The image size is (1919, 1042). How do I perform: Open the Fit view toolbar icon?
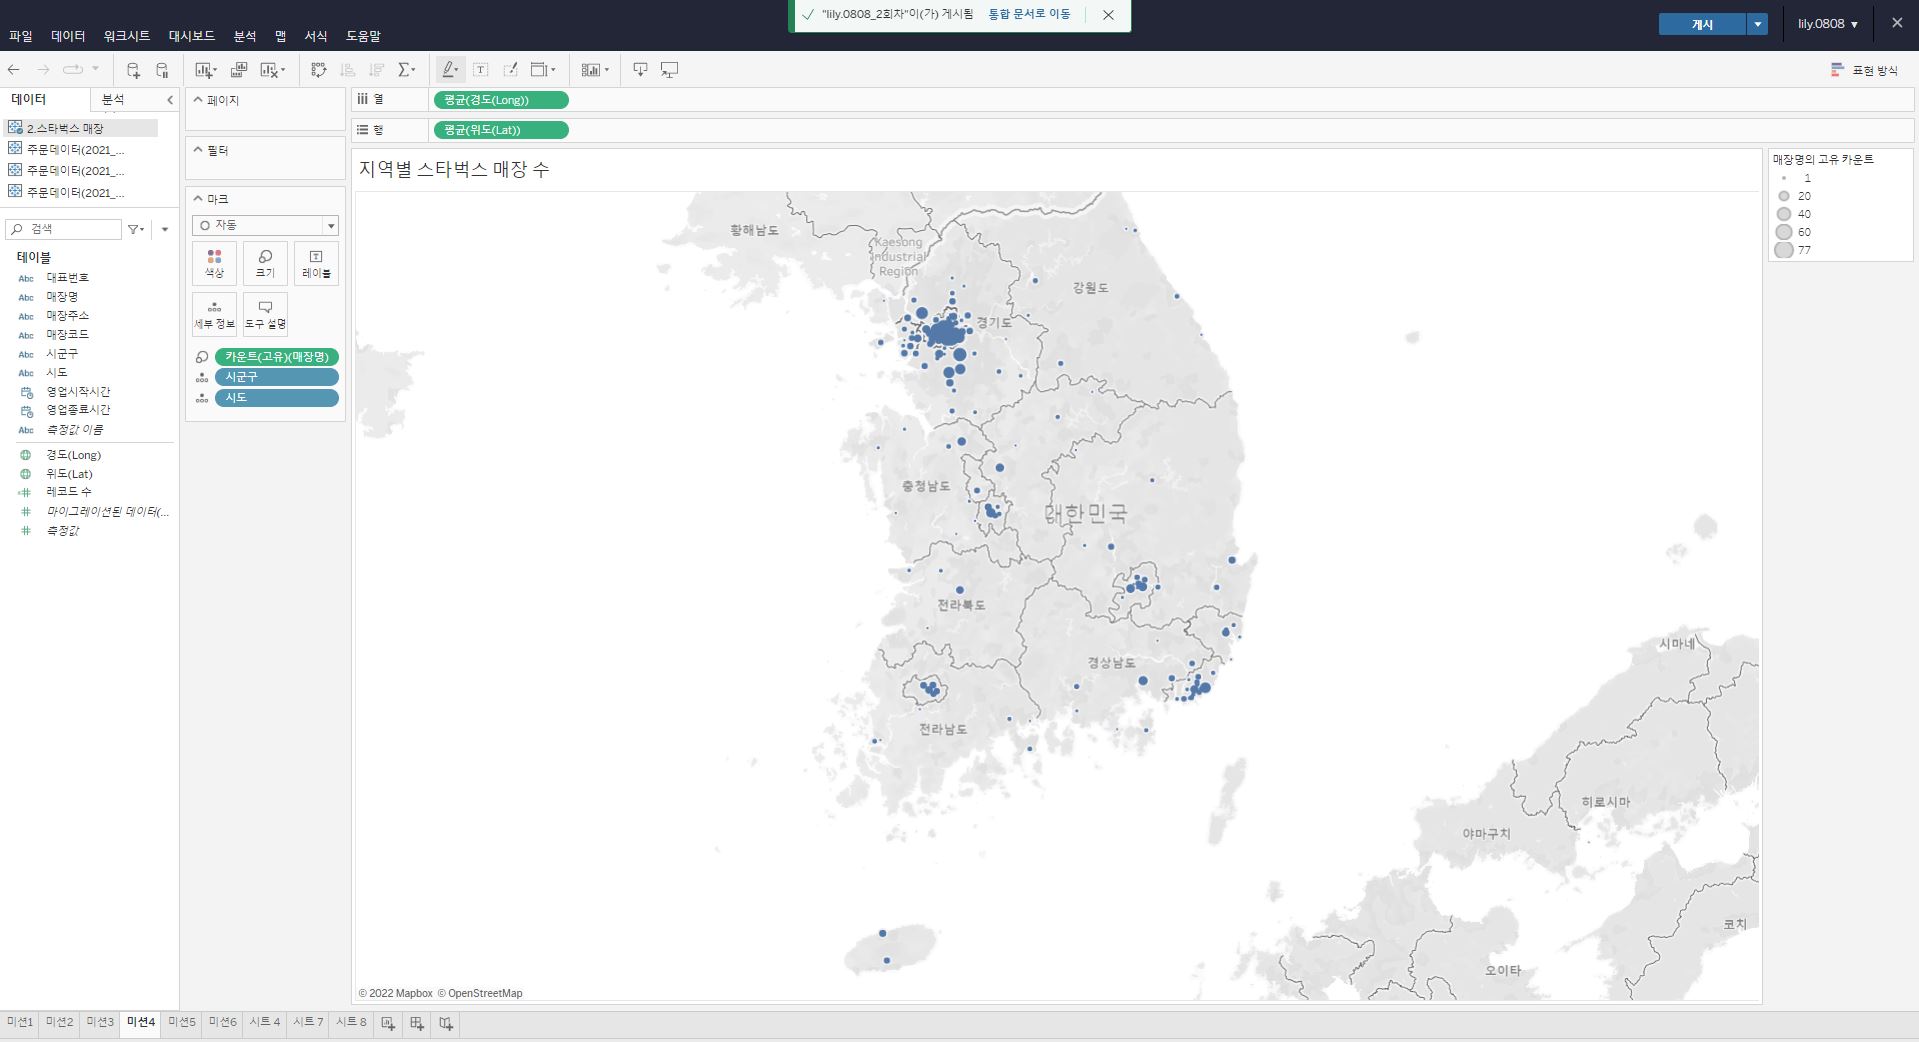[543, 70]
